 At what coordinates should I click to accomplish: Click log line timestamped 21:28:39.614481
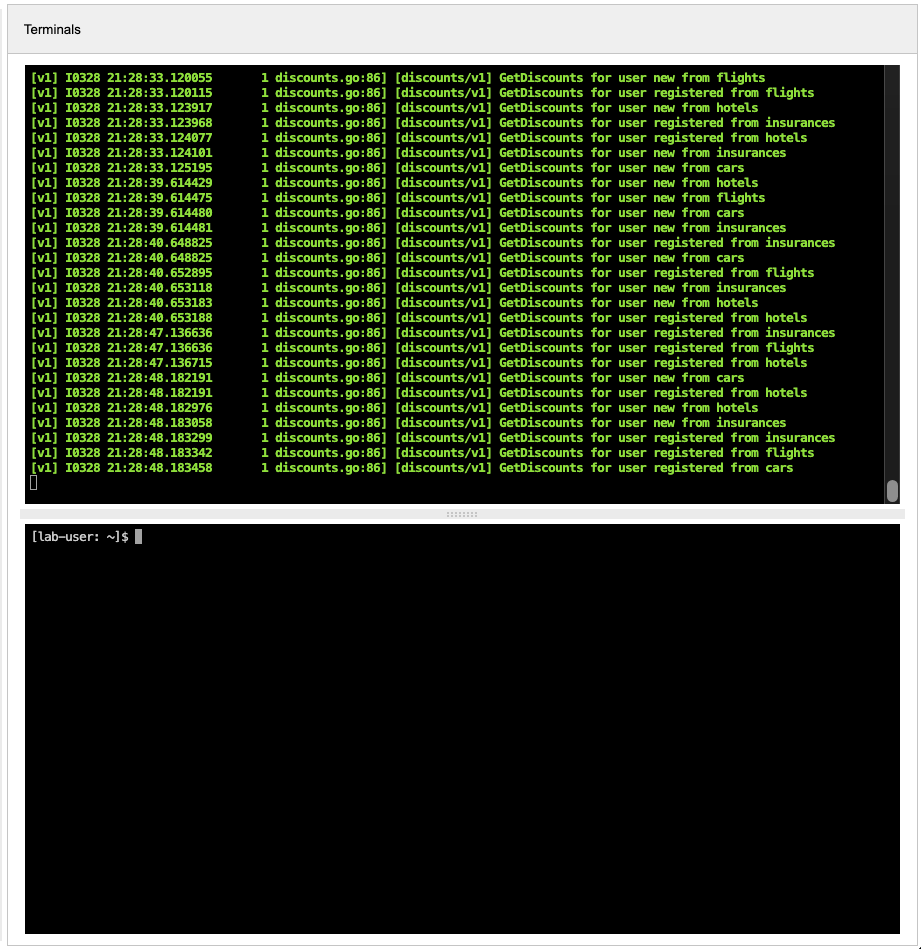pyautogui.click(x=408, y=228)
